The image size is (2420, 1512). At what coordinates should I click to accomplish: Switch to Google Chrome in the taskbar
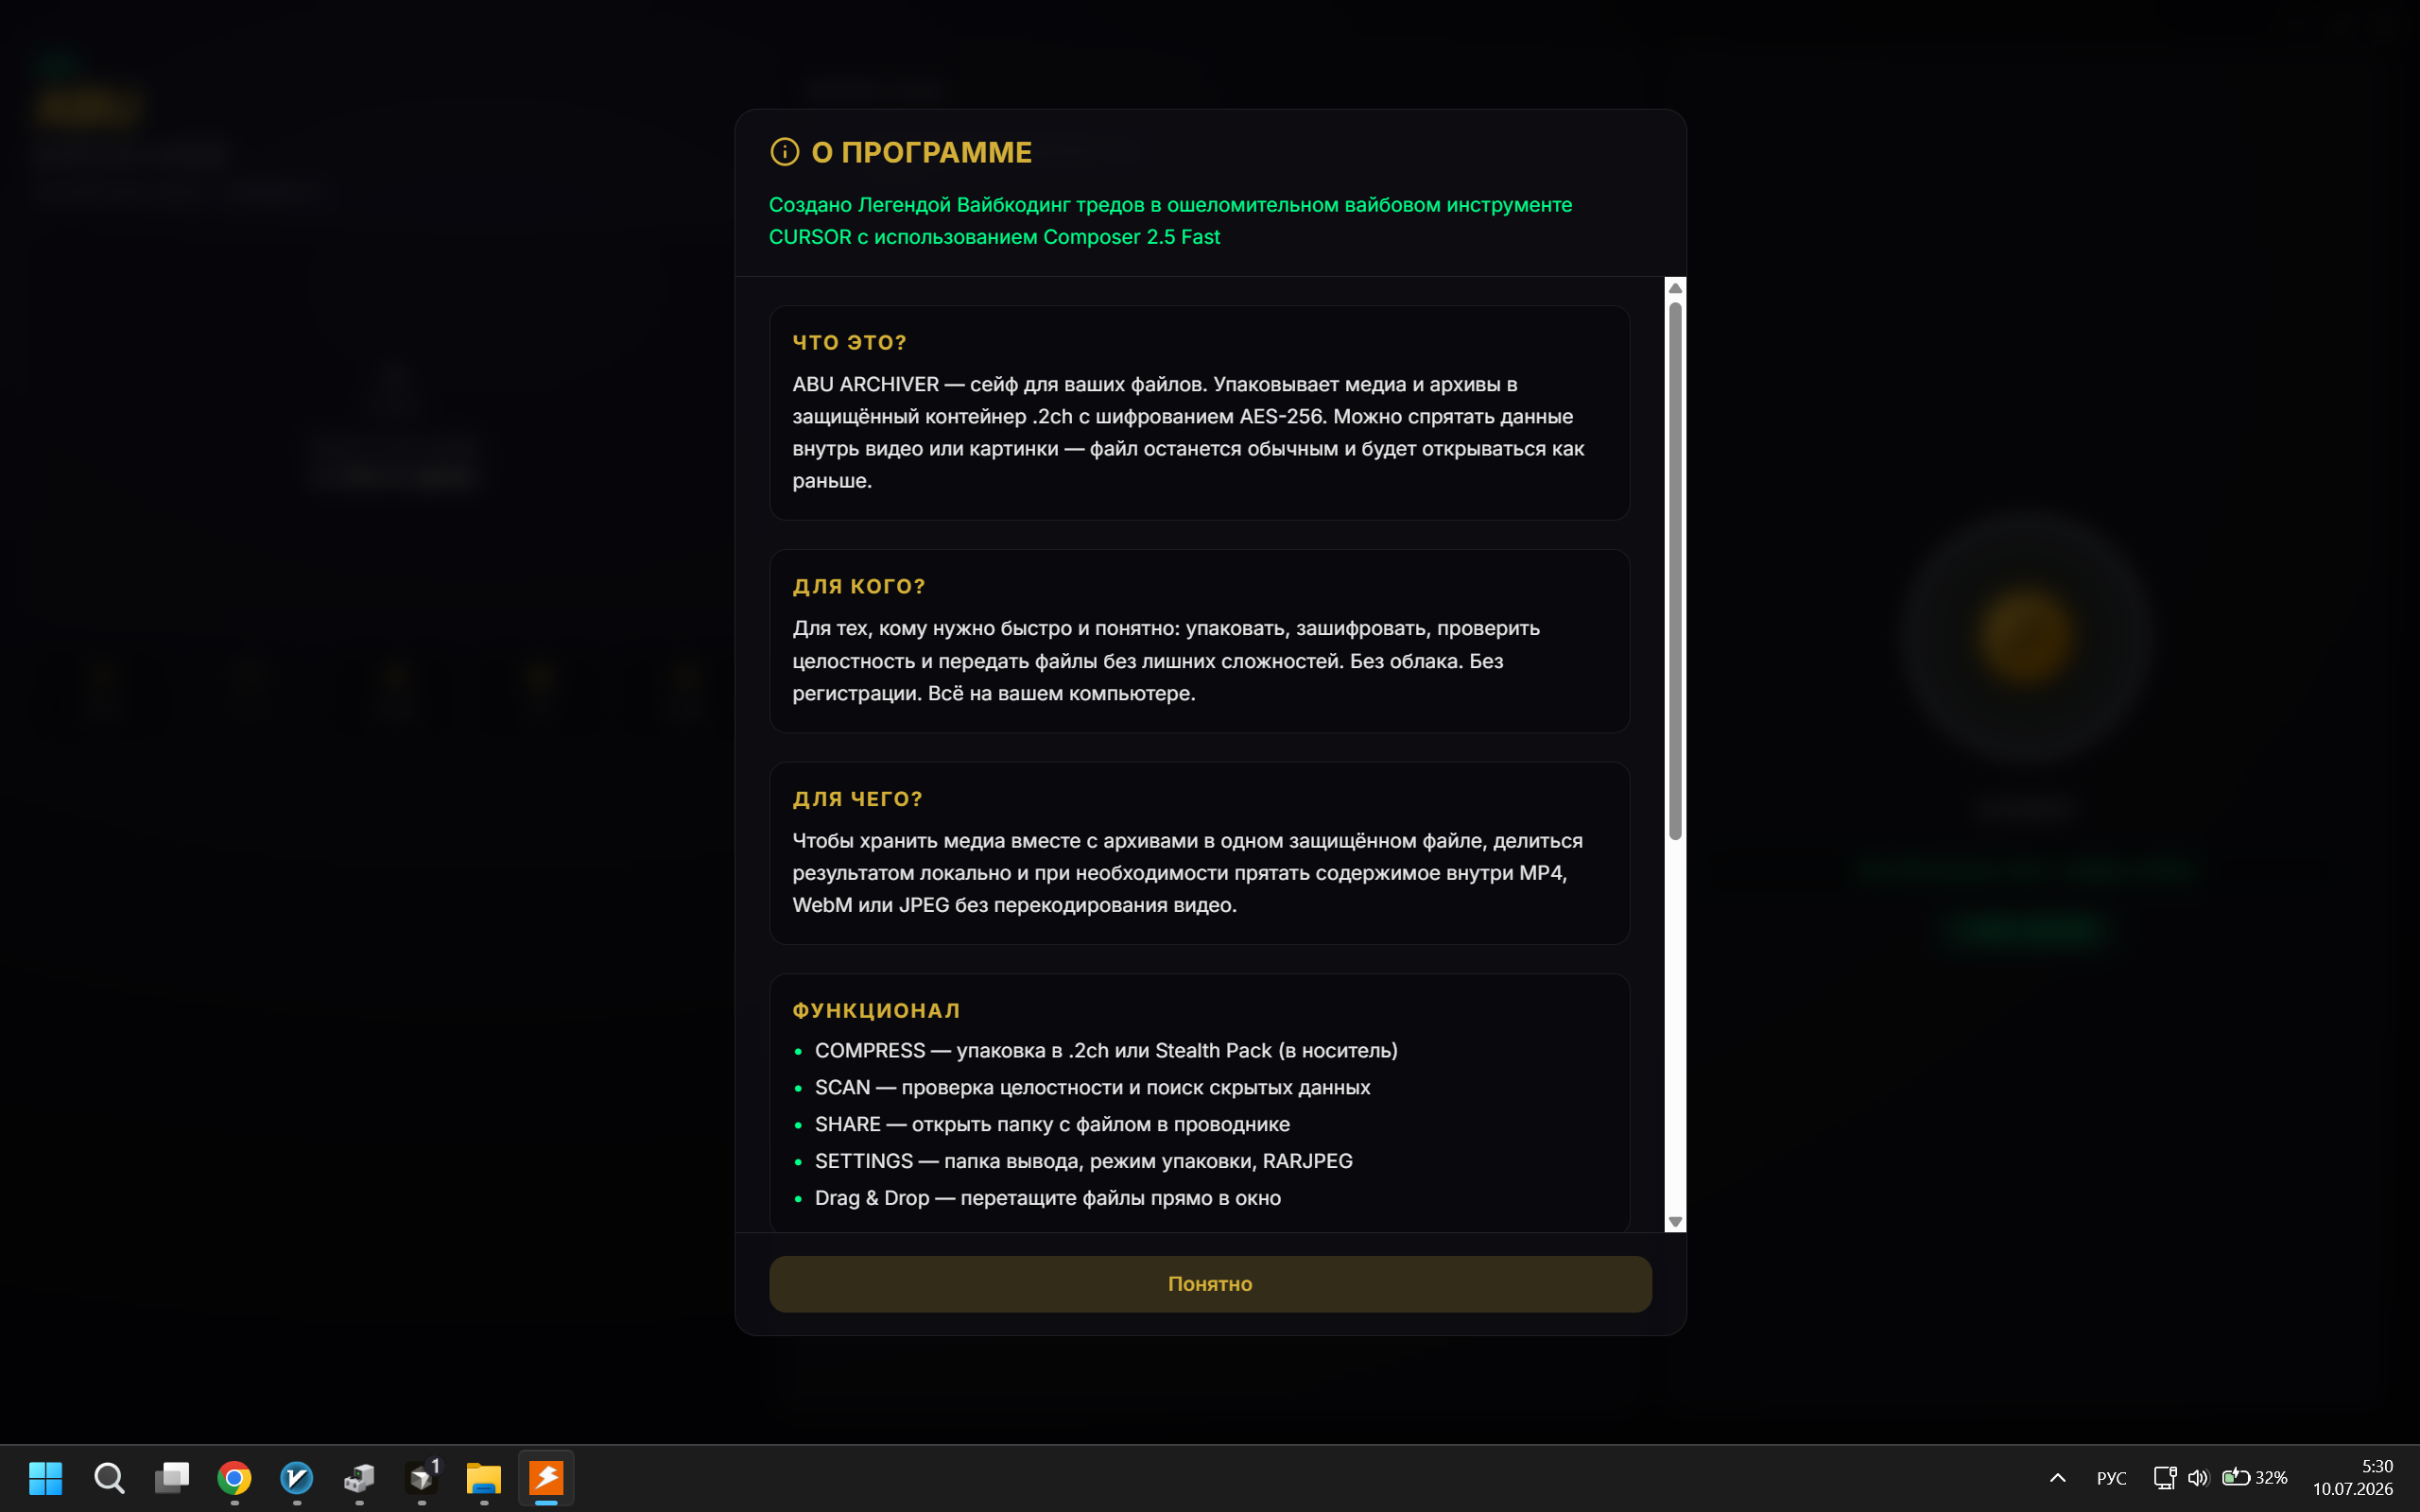[234, 1478]
